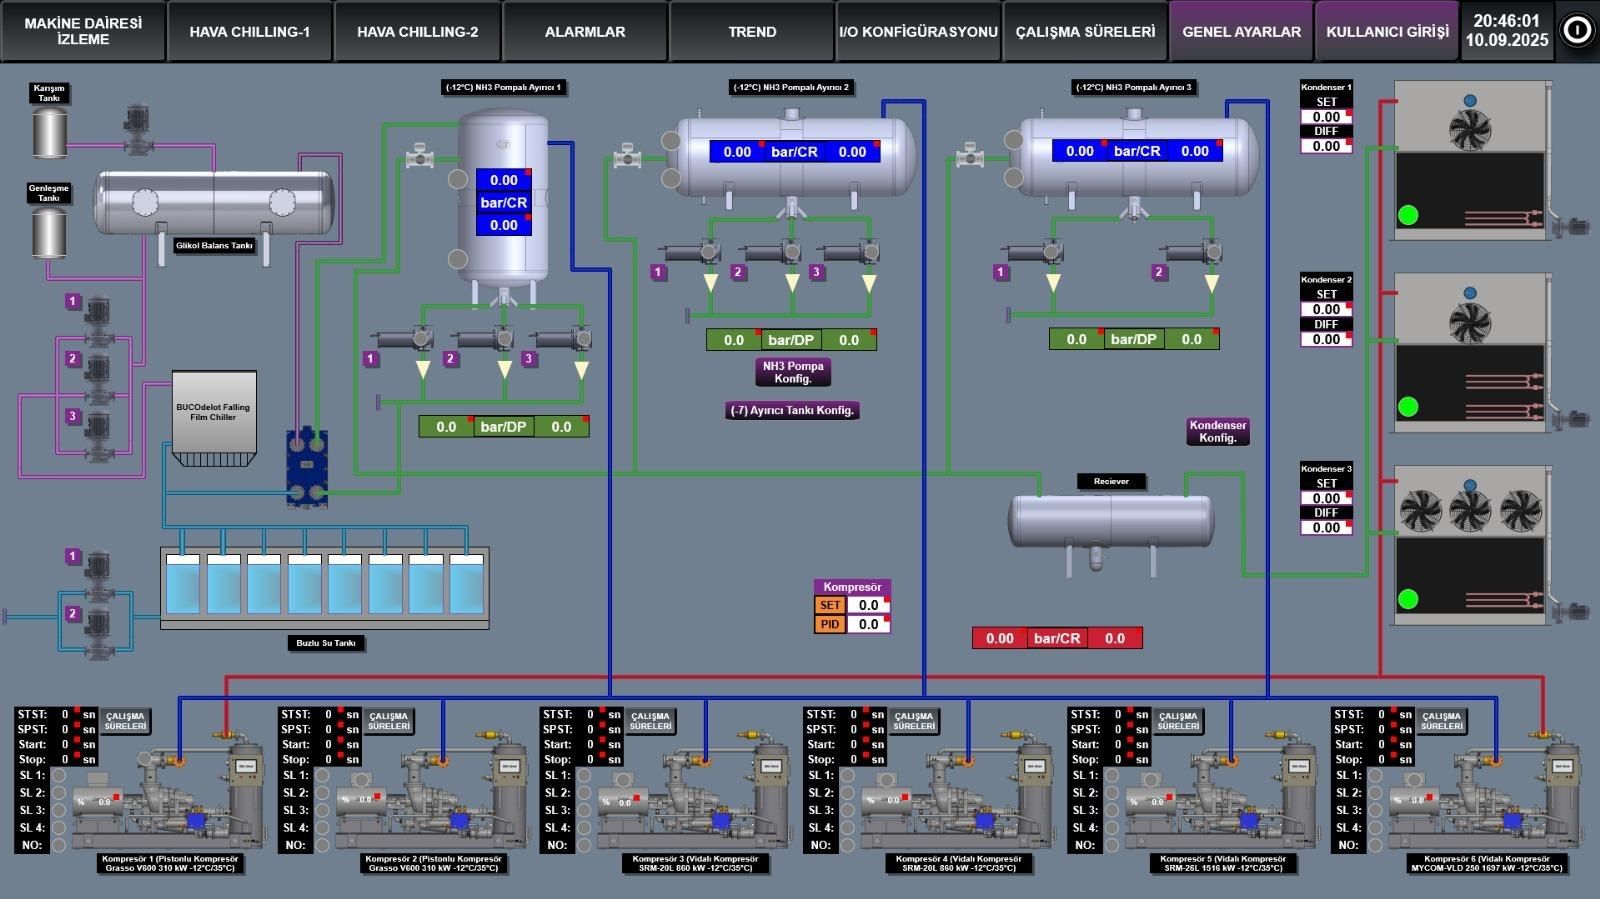
Task: Toggle SL 3 indicator of Kompresör 5
Action: pyautogui.click(x=1112, y=810)
